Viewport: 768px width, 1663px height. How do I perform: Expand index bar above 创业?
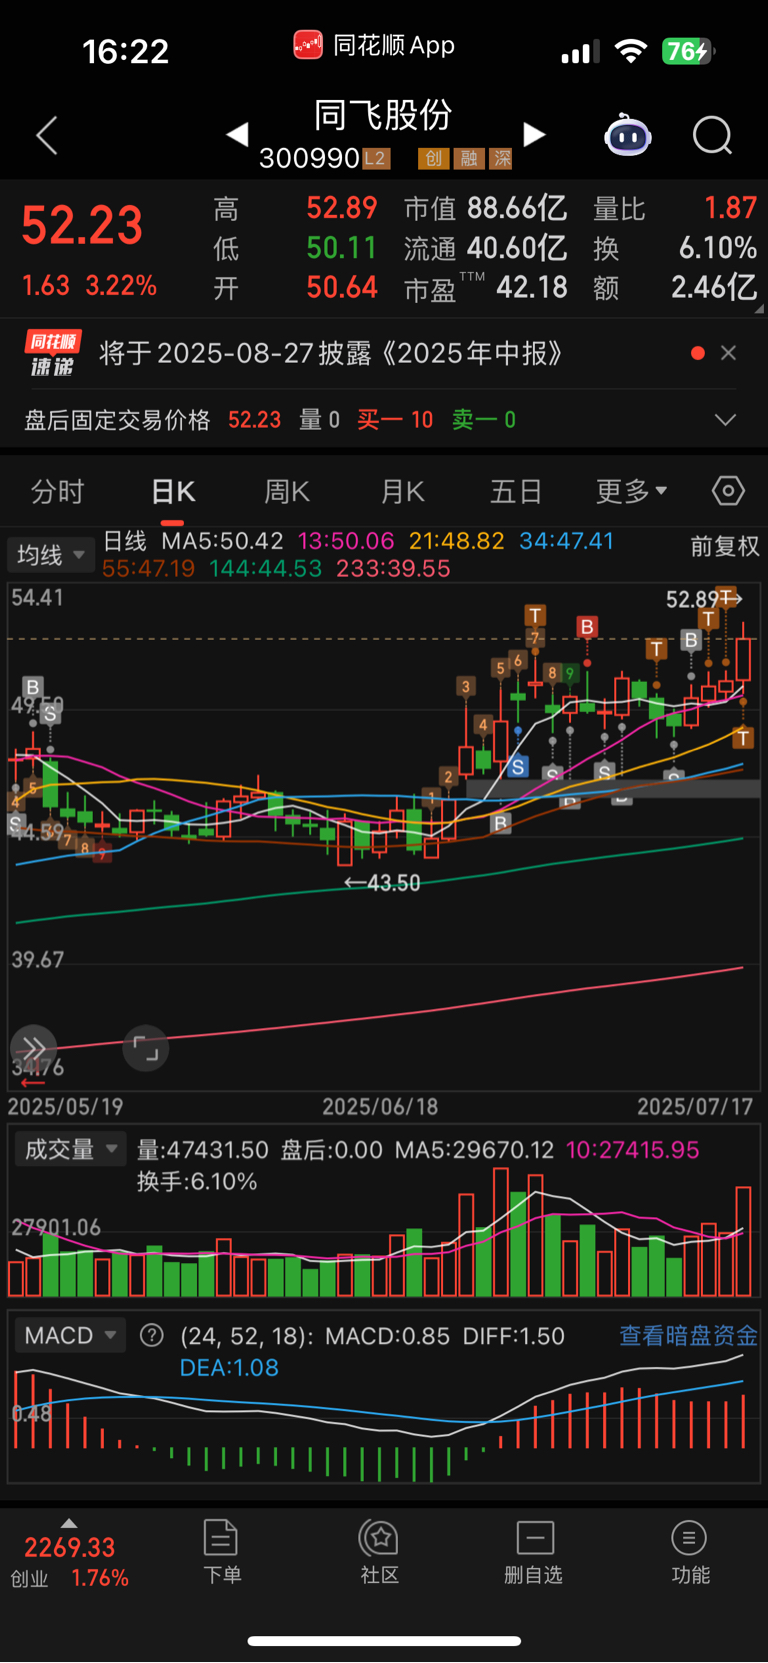(x=69, y=1523)
